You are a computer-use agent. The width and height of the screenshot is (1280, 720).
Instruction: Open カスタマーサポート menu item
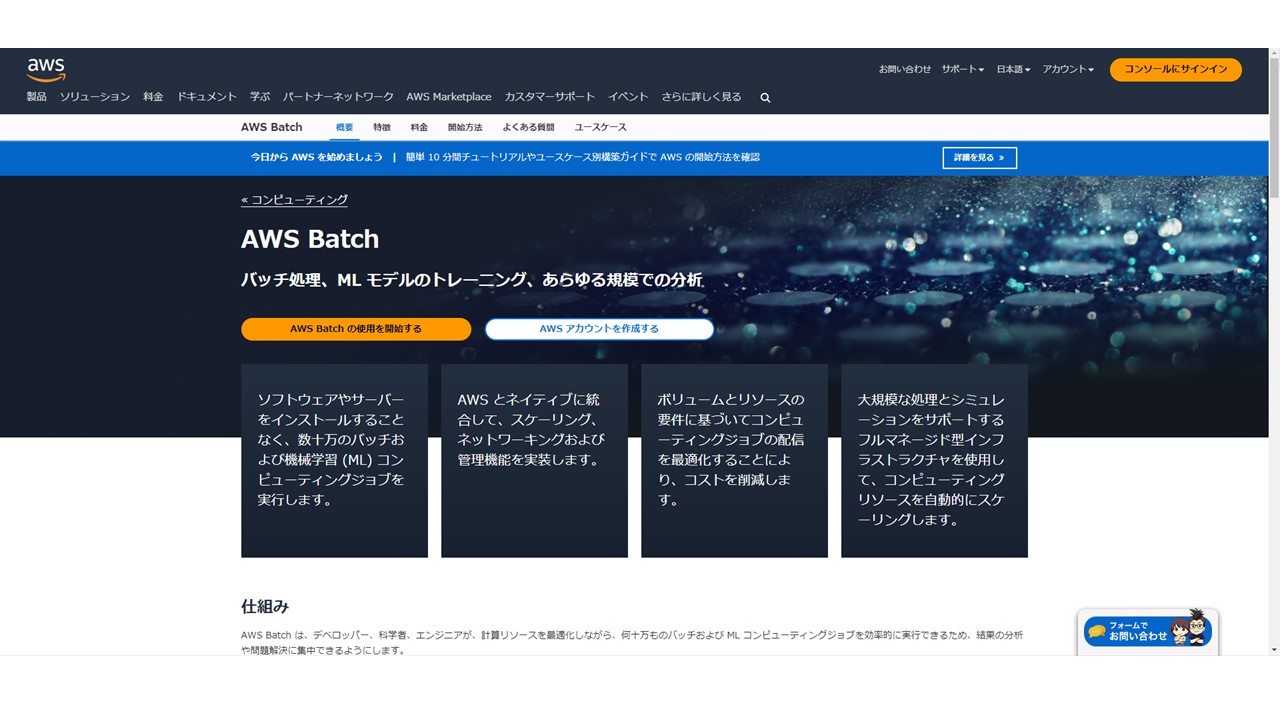pyautogui.click(x=550, y=97)
